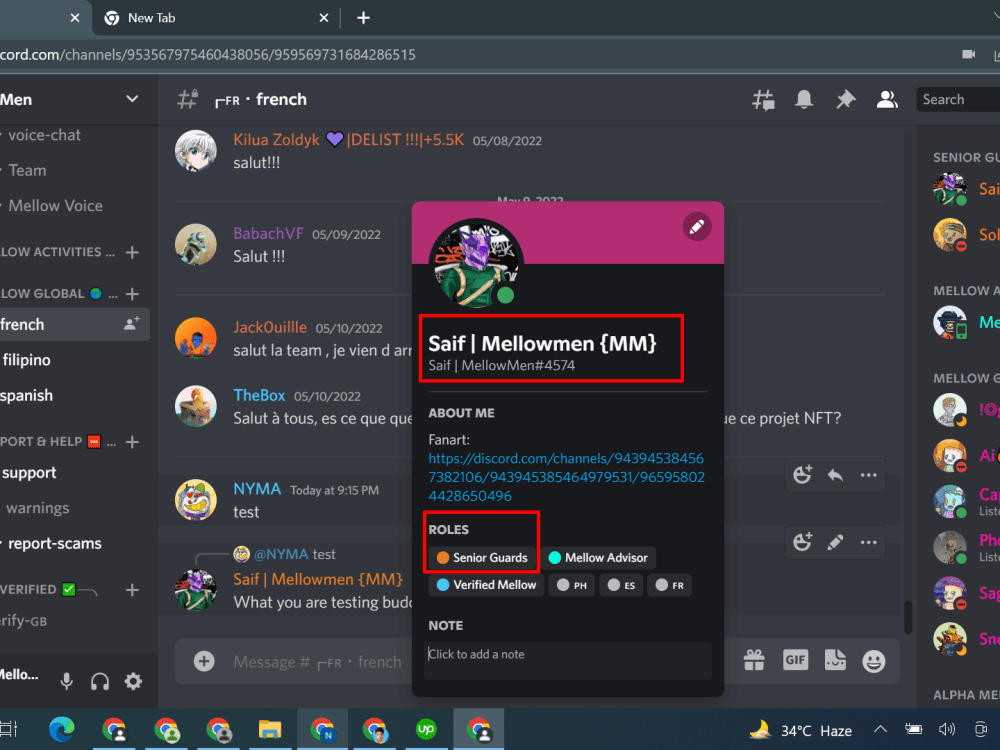The image size is (1000, 750).
Task: Open the notification settings bell icon
Action: 804,100
